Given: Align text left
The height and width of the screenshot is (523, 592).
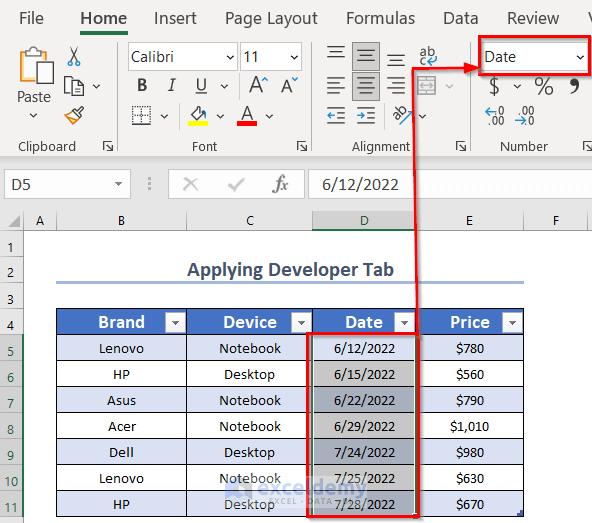Looking at the screenshot, I should (336, 86).
